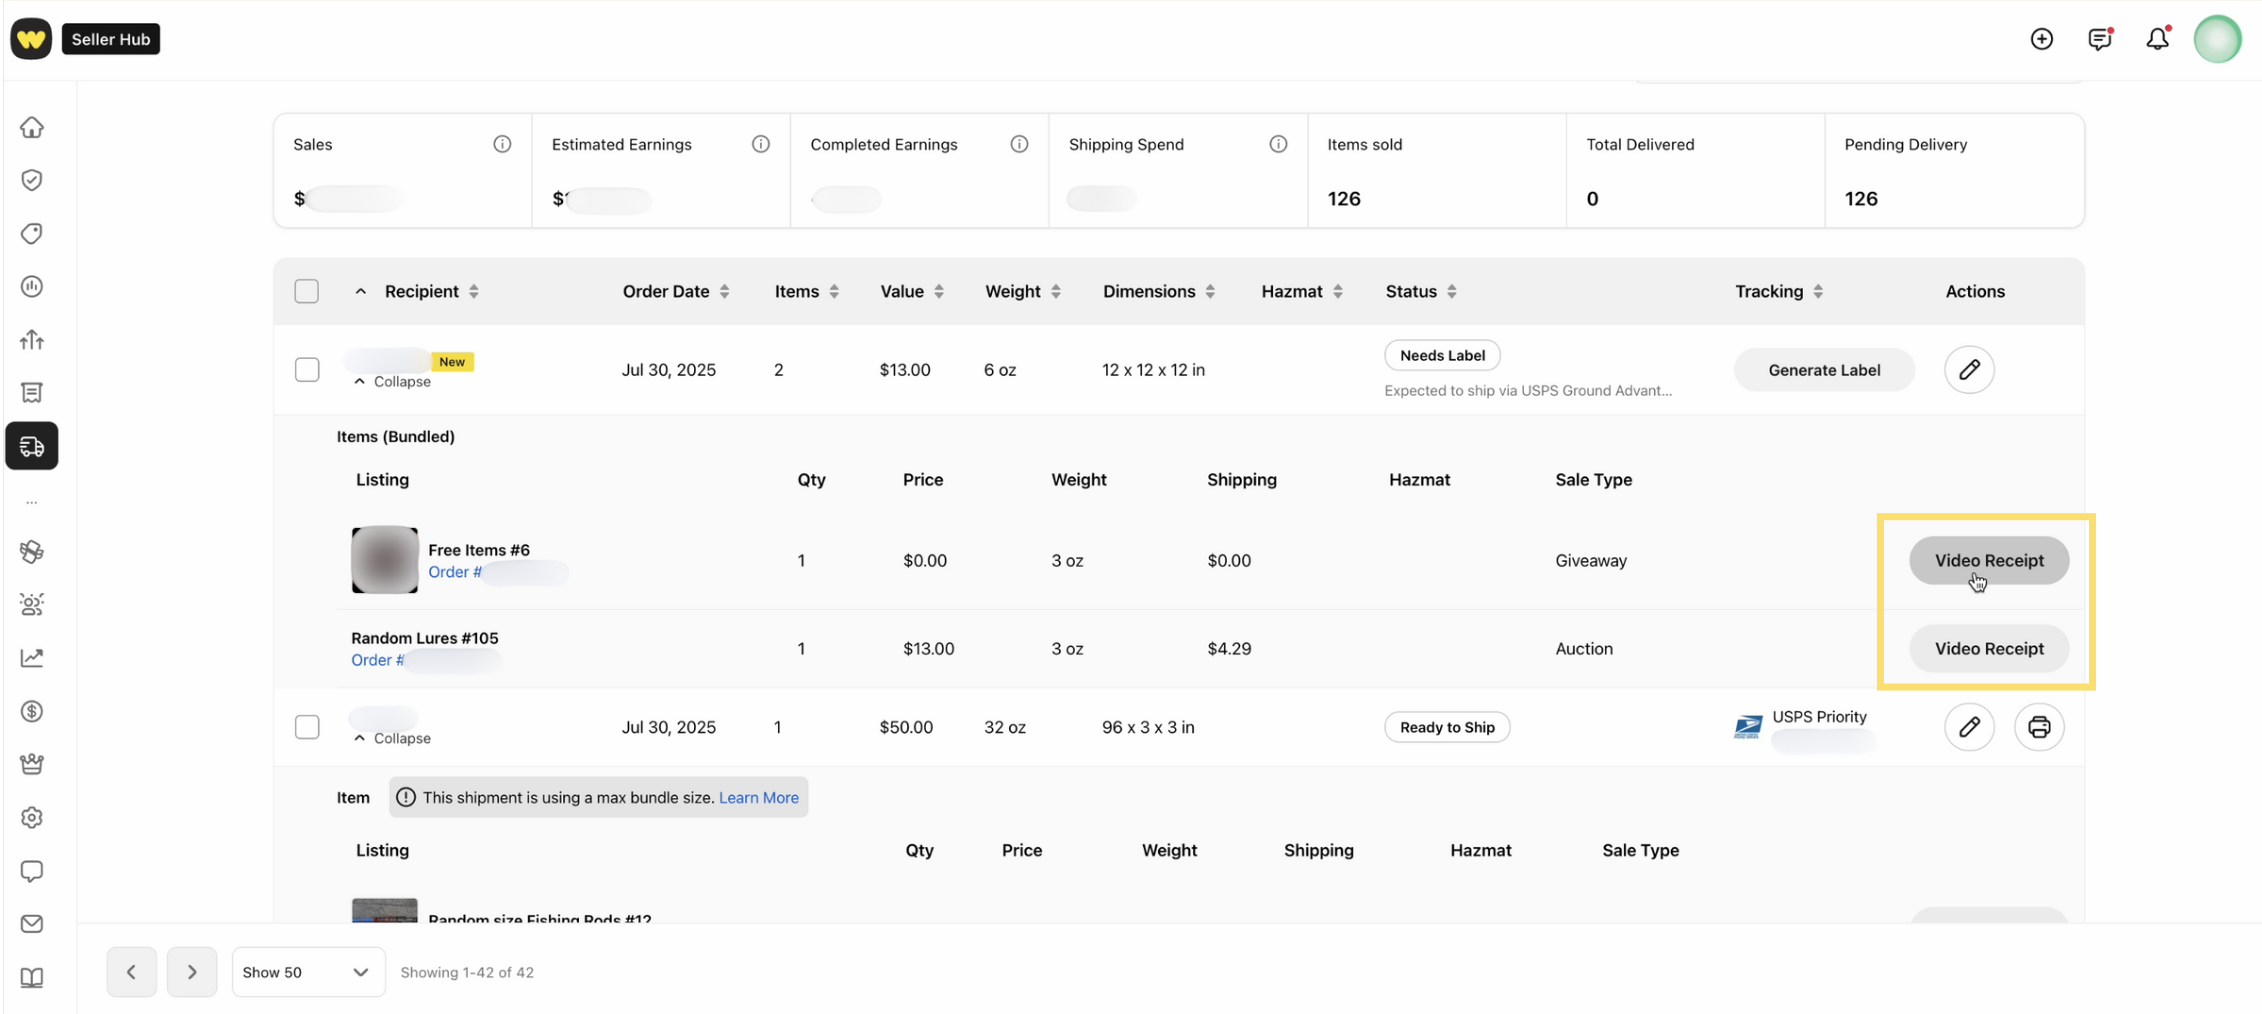Select the $50.00 order checkbox
Screen dimensions: 2262x1014
pyautogui.click(x=307, y=727)
